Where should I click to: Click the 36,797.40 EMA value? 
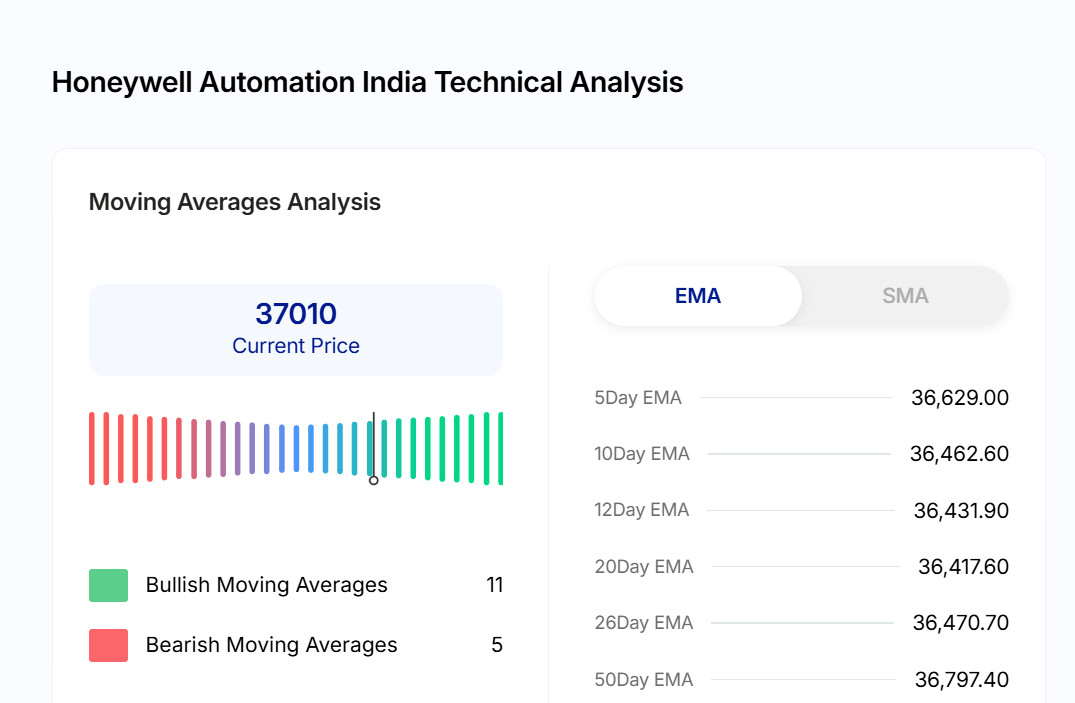coord(961,680)
